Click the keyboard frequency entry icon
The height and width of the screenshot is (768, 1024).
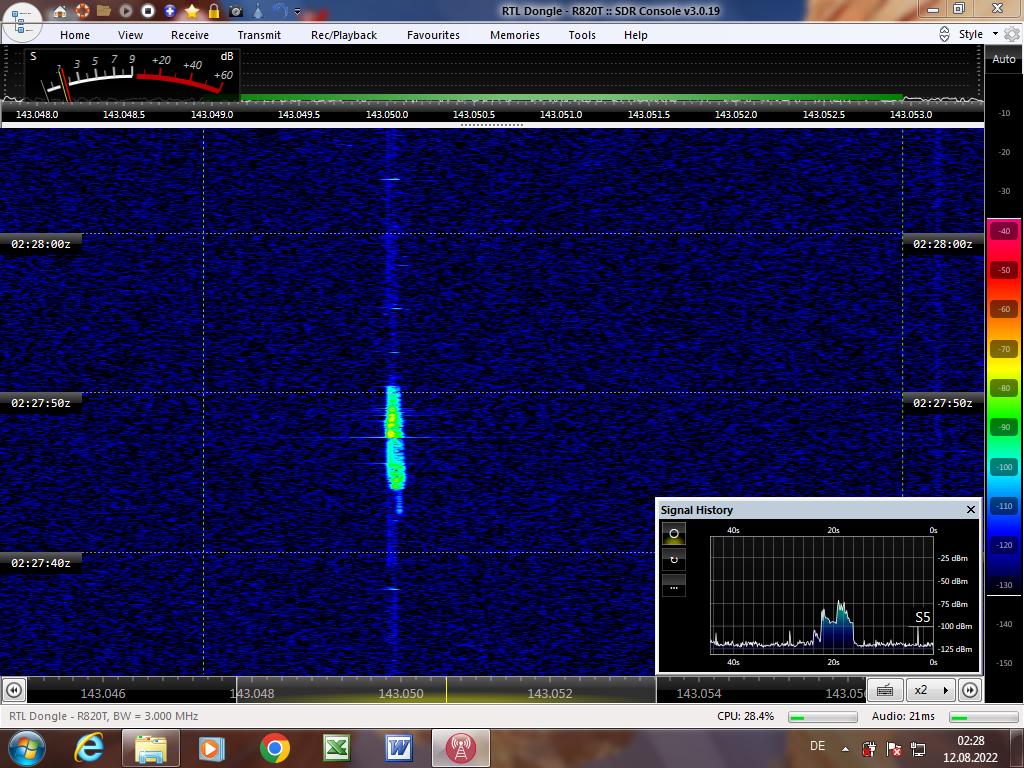pyautogui.click(x=885, y=690)
